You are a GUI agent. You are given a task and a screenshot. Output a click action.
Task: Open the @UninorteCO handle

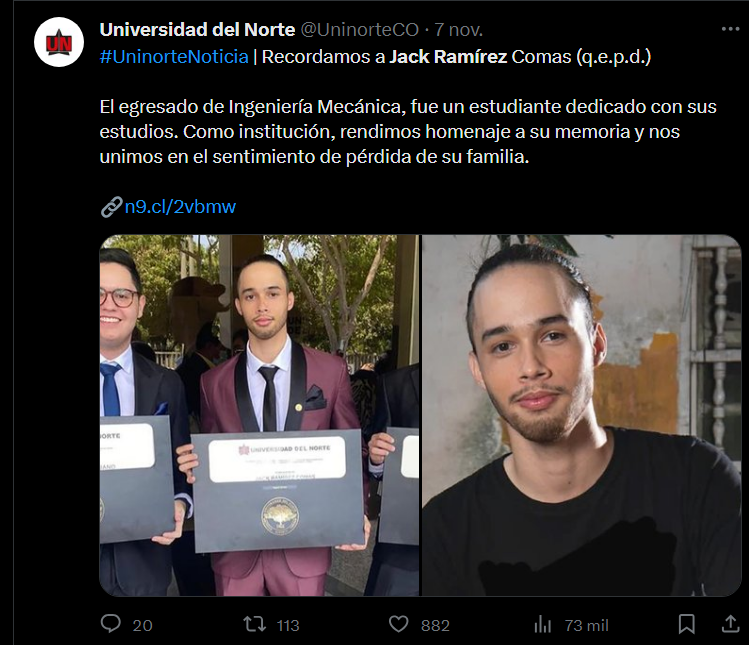(359, 30)
